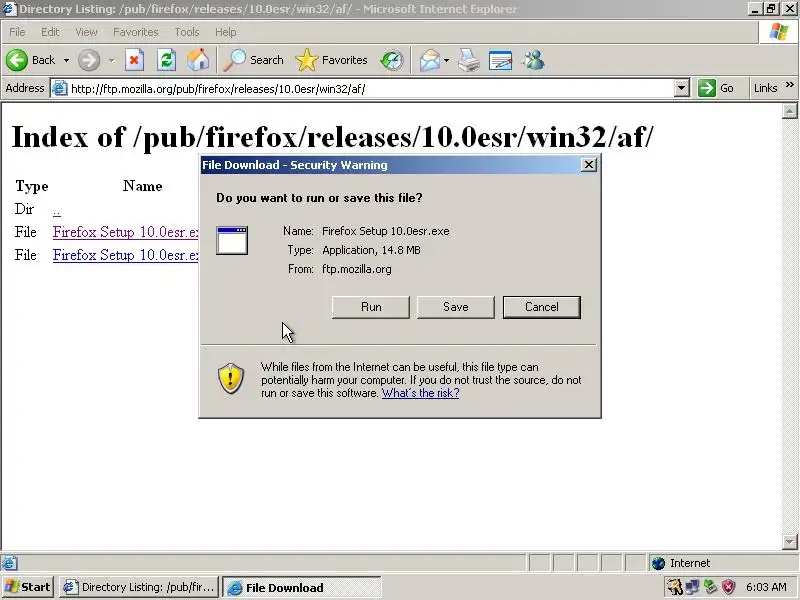
Task: Restore down the Internet Explorer window
Action: click(771, 9)
